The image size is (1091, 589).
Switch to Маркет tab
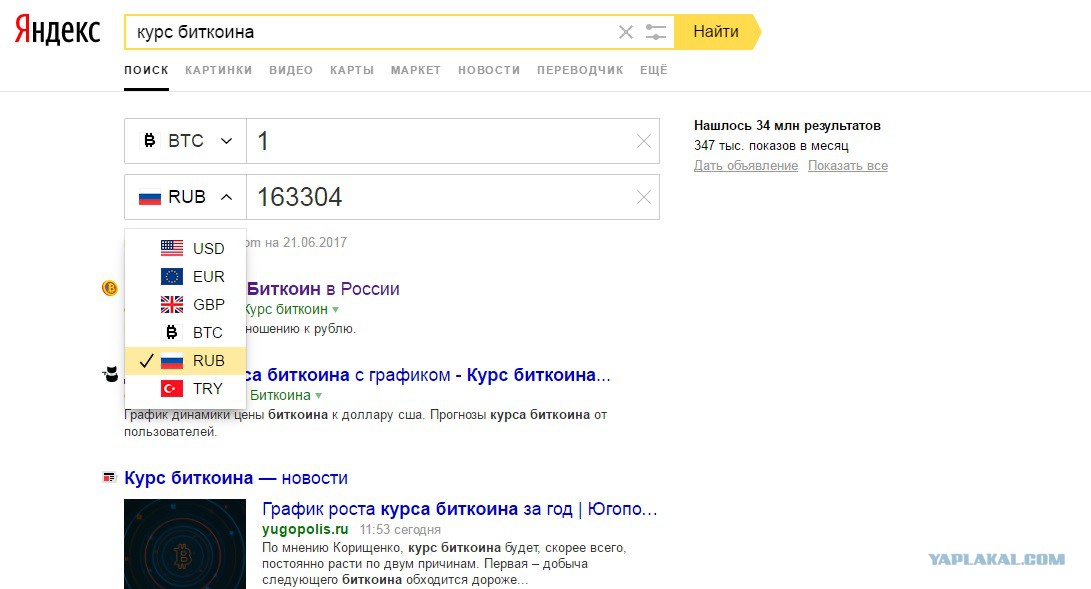click(416, 70)
